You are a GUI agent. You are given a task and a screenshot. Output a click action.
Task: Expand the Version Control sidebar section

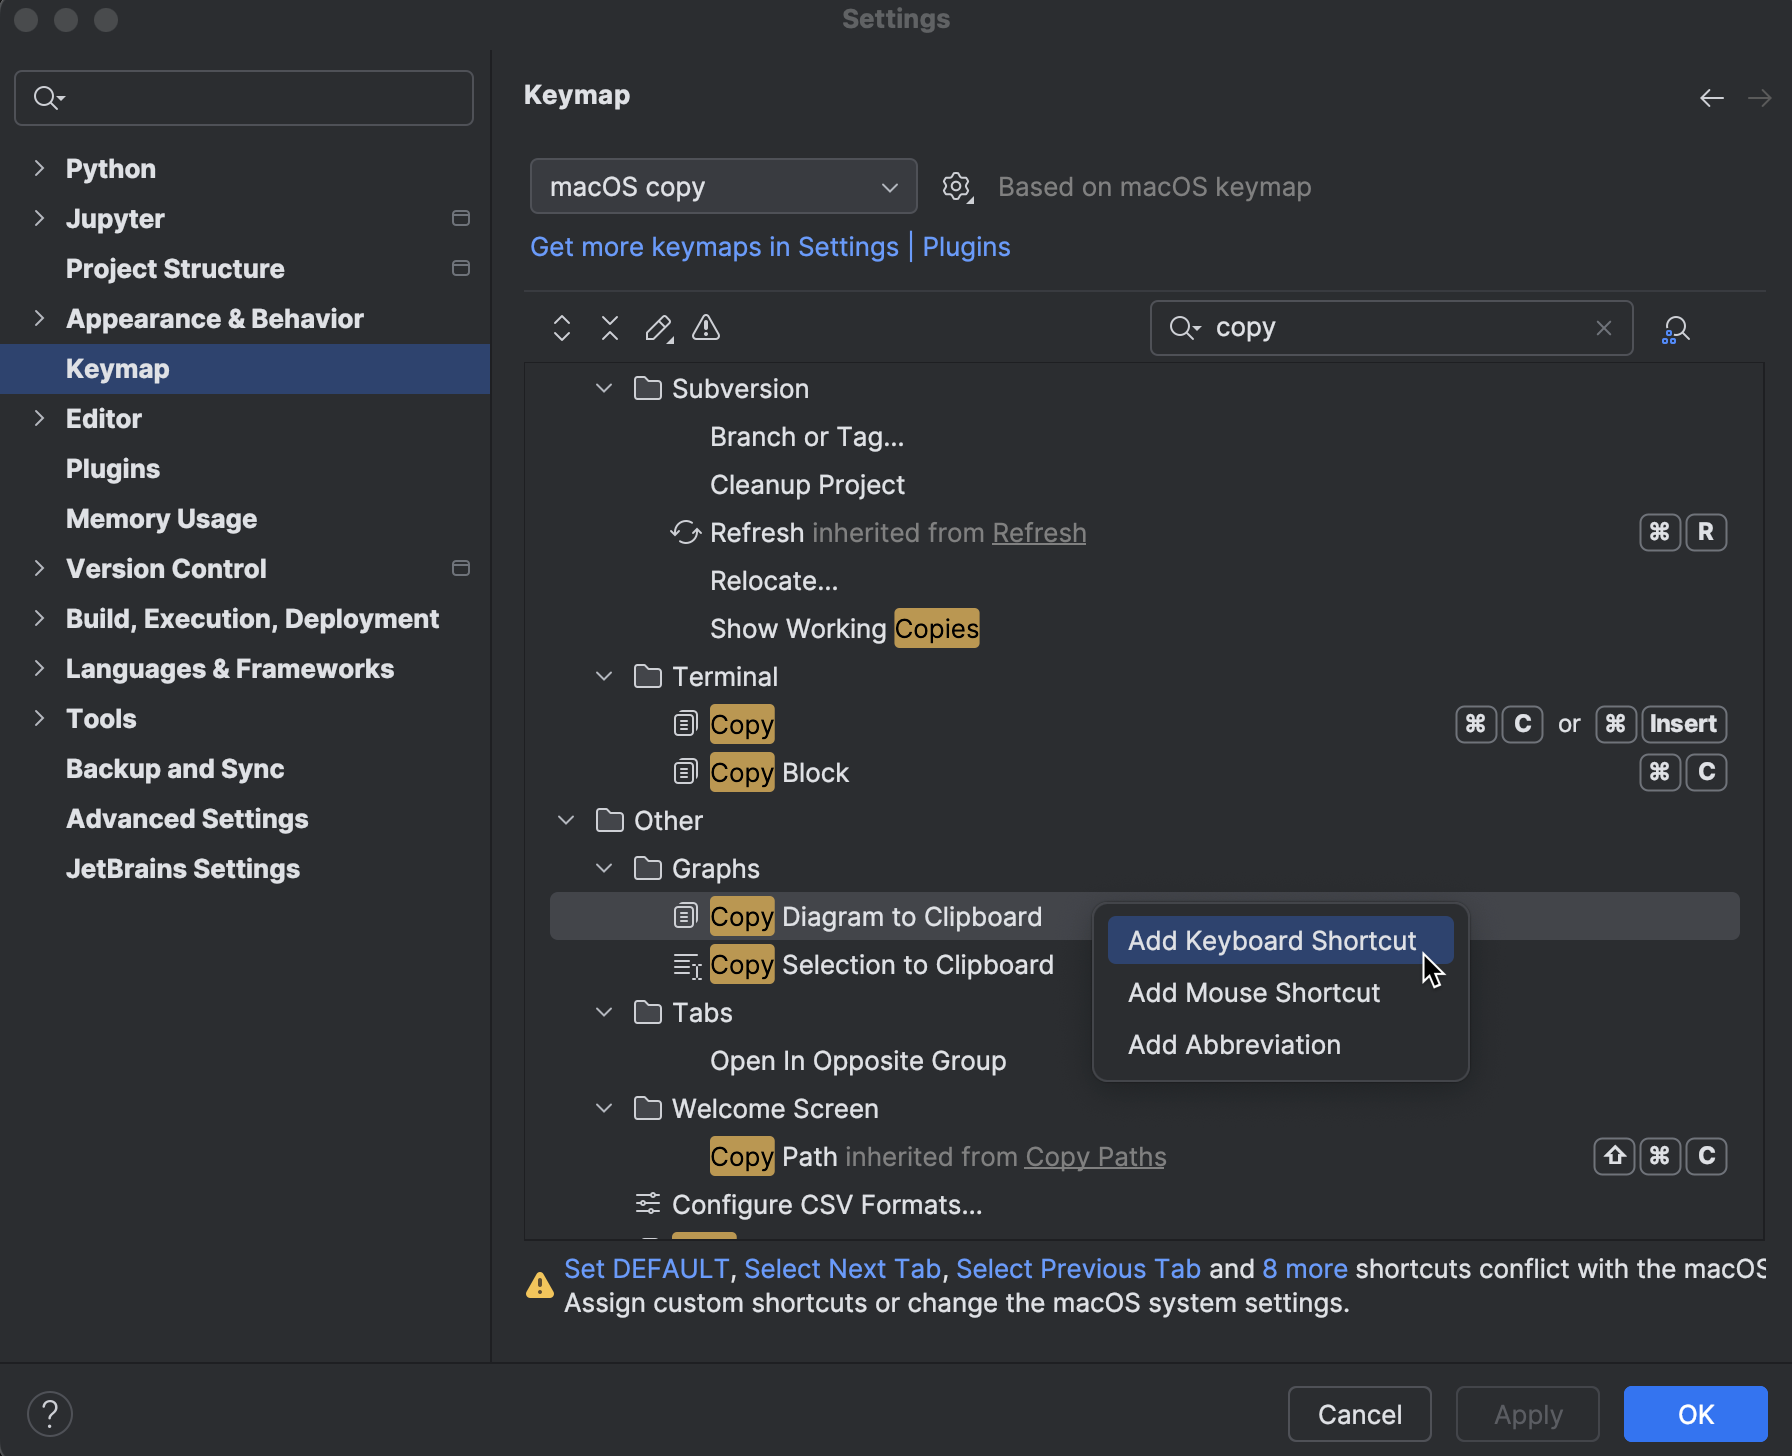click(39, 568)
